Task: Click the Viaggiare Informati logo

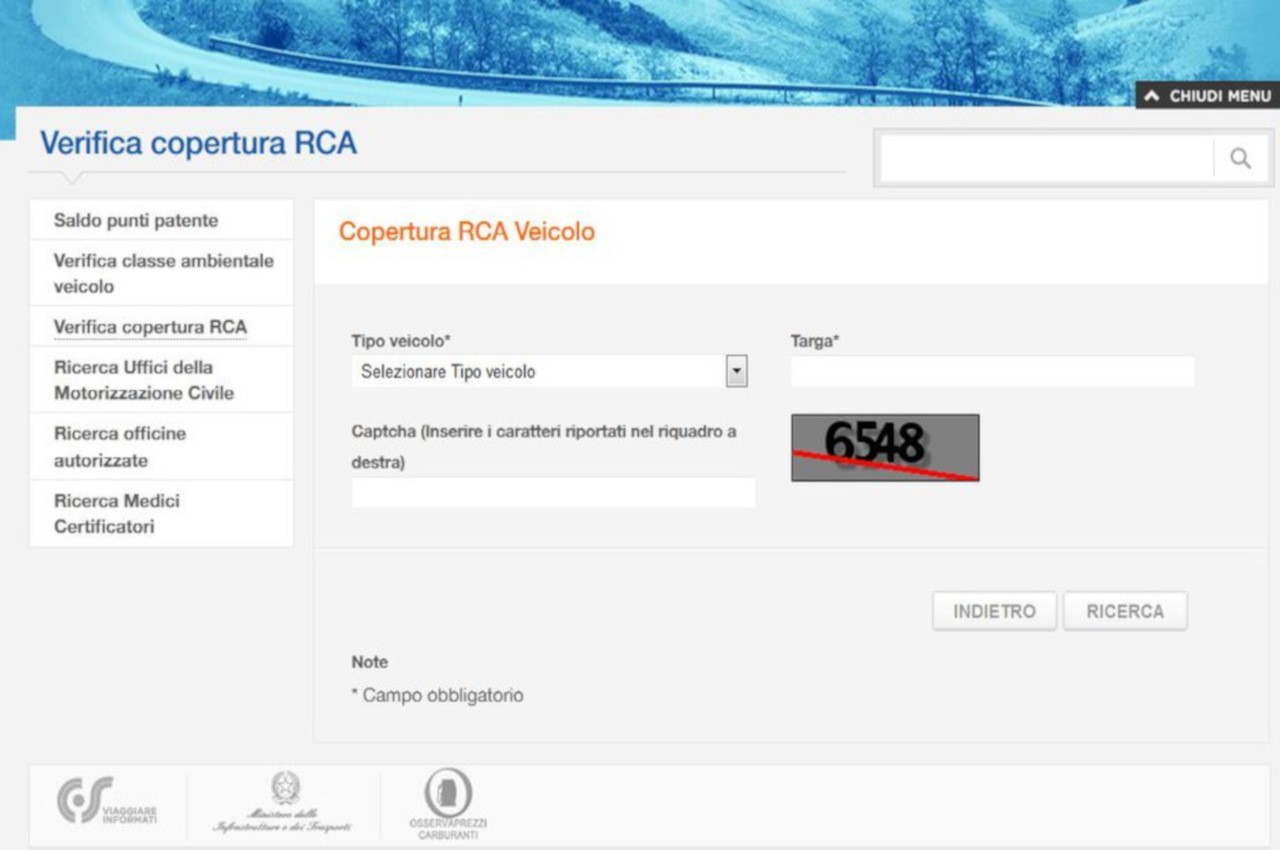Action: pyautogui.click(x=107, y=802)
